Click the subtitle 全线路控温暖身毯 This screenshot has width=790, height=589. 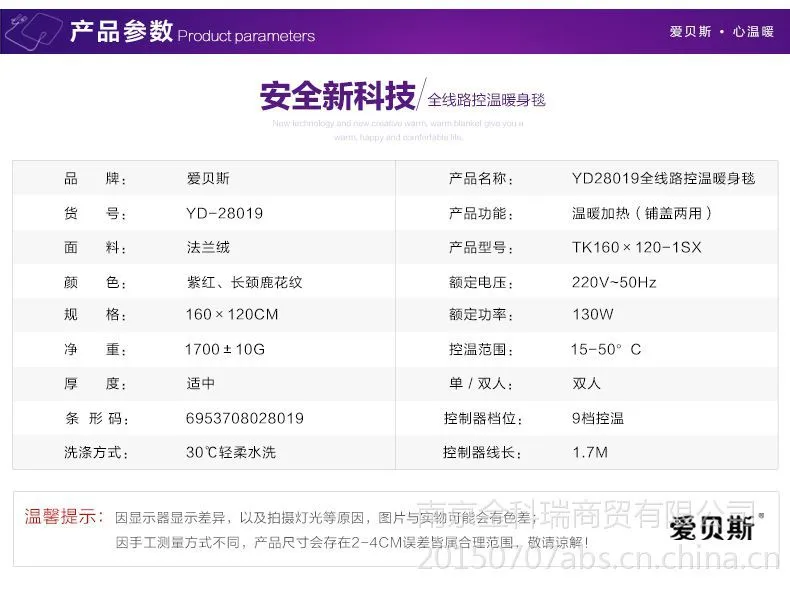[486, 100]
